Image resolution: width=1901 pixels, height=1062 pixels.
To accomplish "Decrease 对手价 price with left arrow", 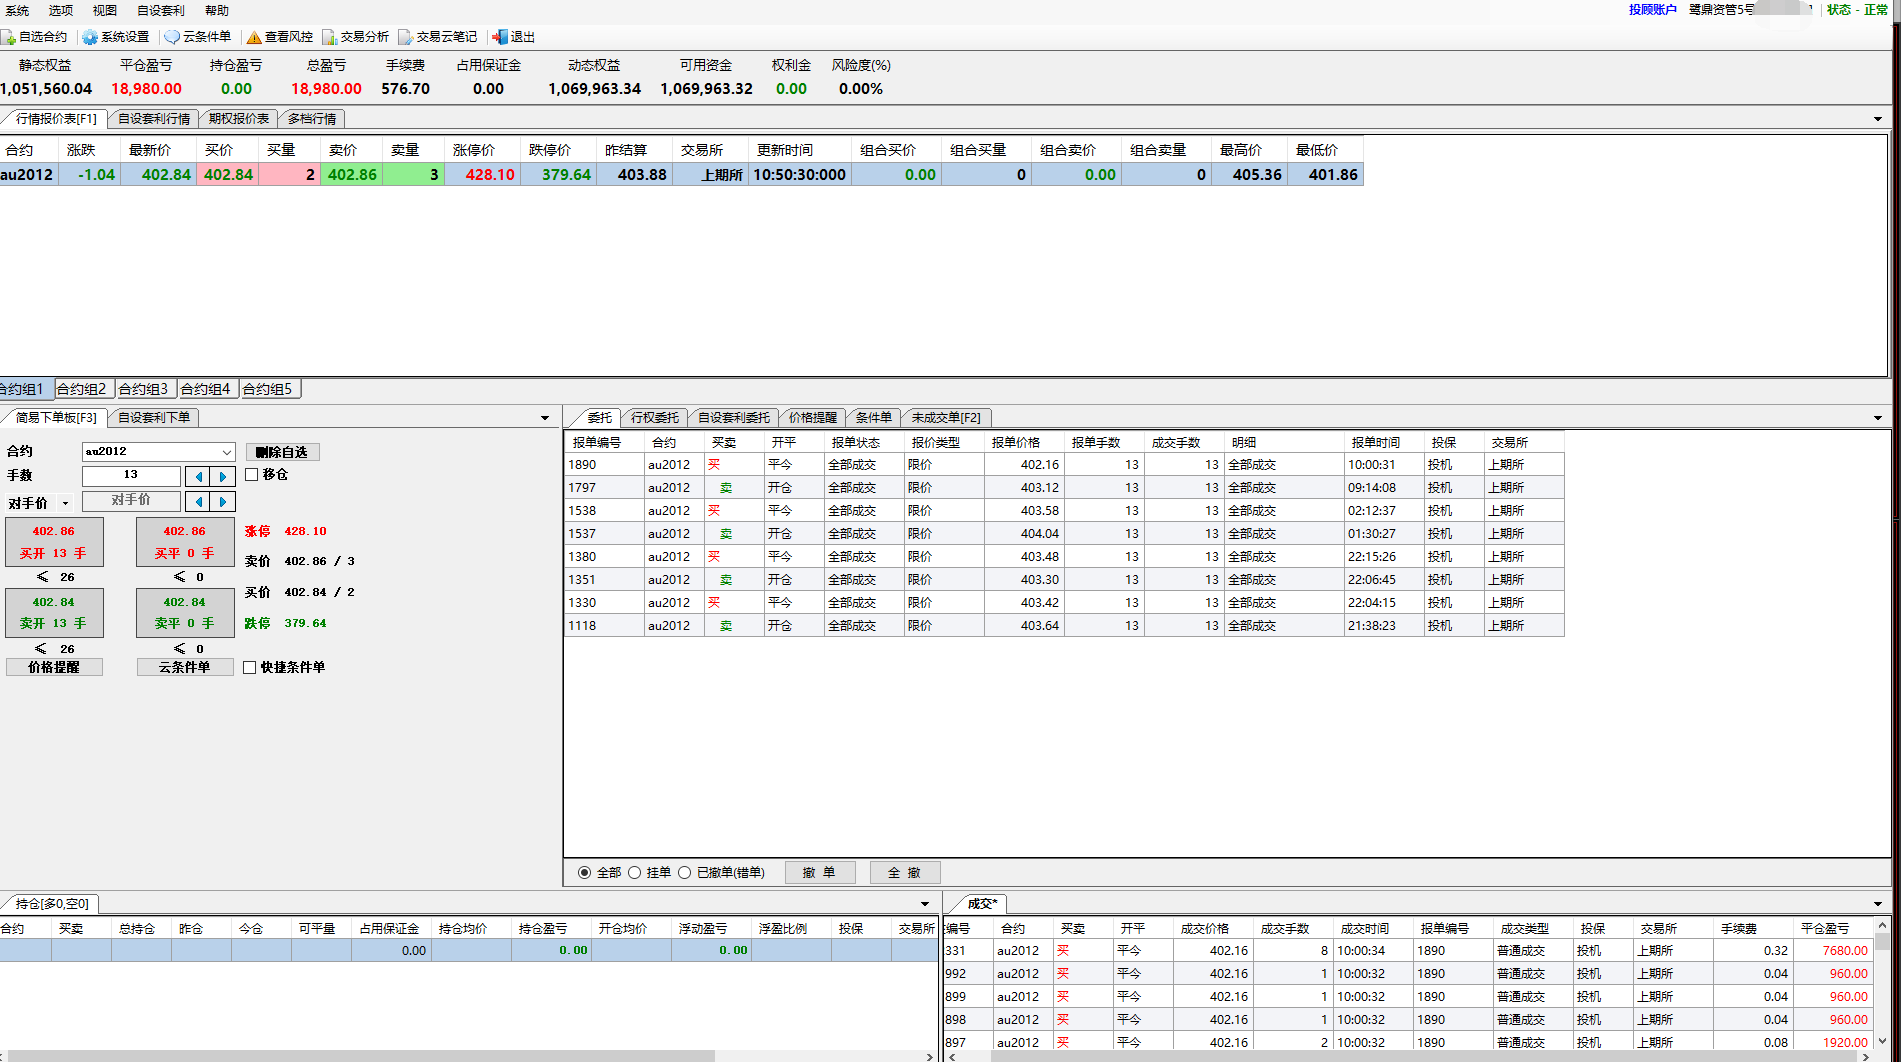I will click(x=199, y=501).
